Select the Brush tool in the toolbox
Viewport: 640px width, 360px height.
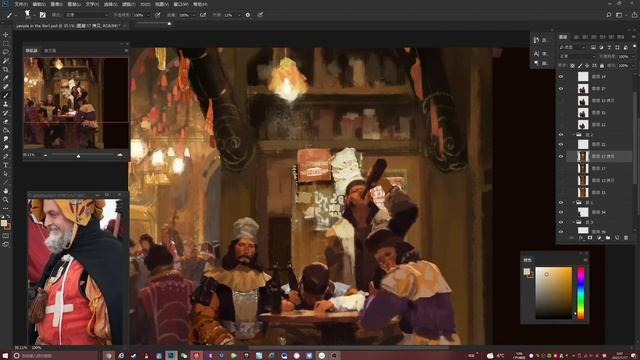point(6,95)
